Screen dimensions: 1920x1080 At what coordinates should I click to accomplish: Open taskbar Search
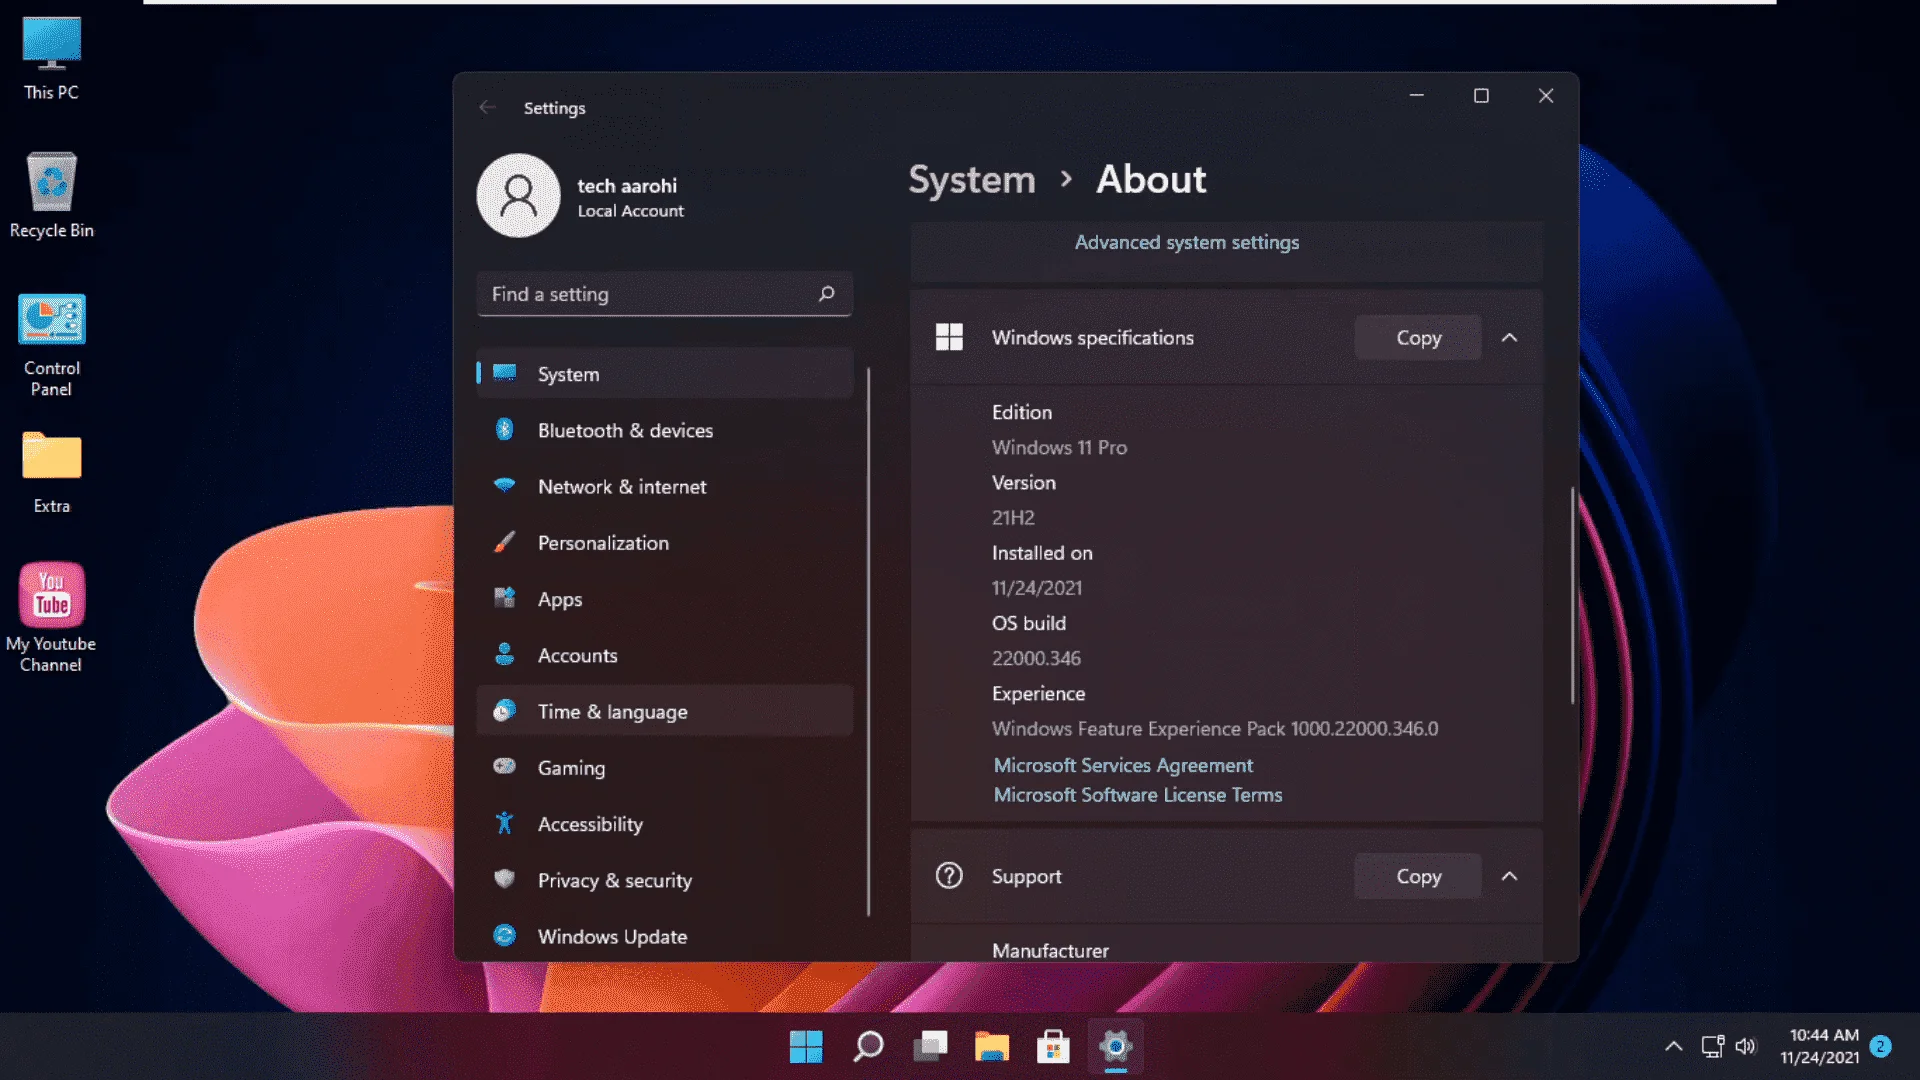(x=868, y=1047)
